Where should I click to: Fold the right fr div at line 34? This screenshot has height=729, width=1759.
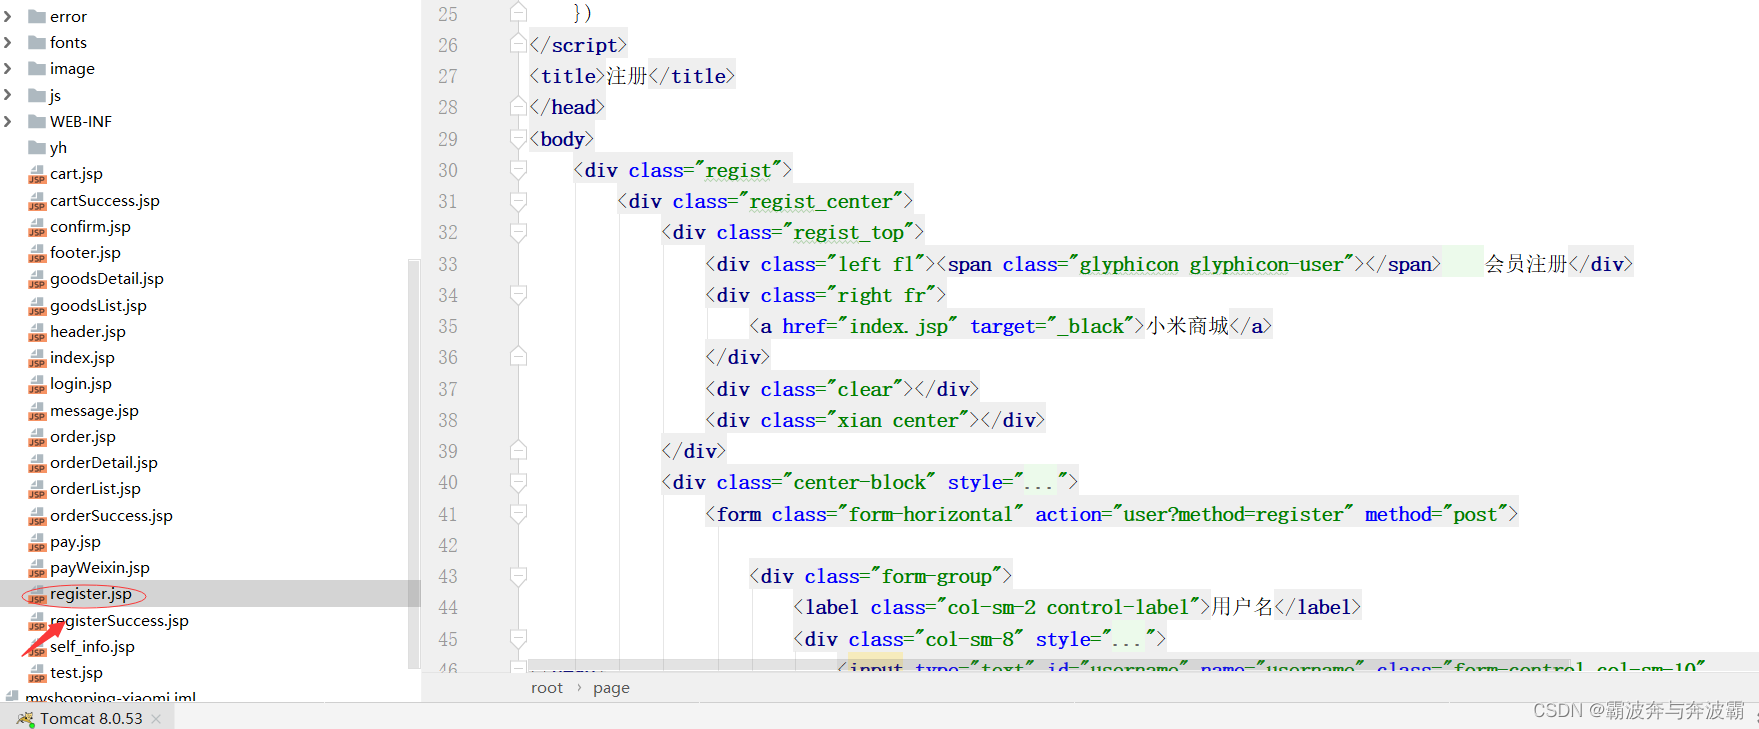pyautogui.click(x=518, y=295)
